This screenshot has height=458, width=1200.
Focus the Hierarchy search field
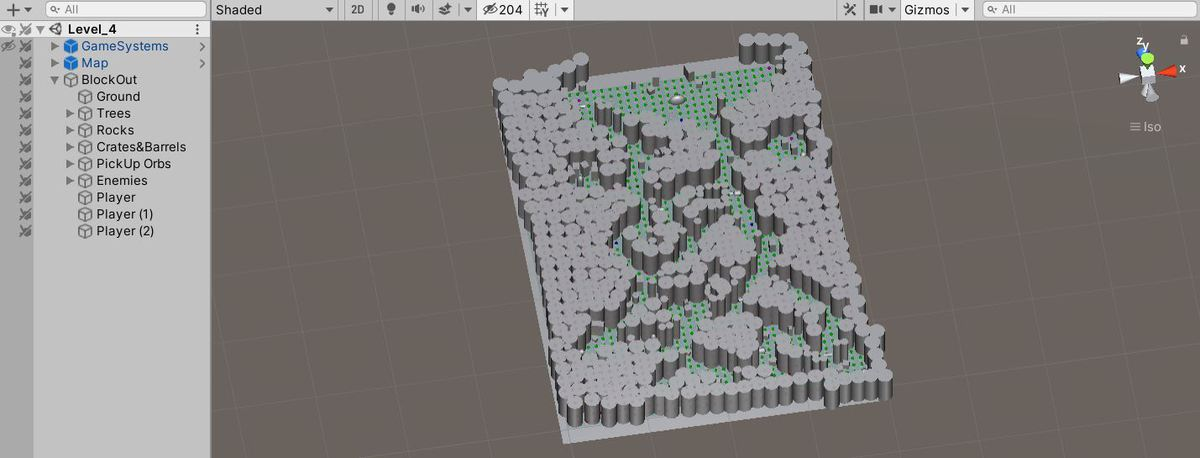tap(127, 9)
